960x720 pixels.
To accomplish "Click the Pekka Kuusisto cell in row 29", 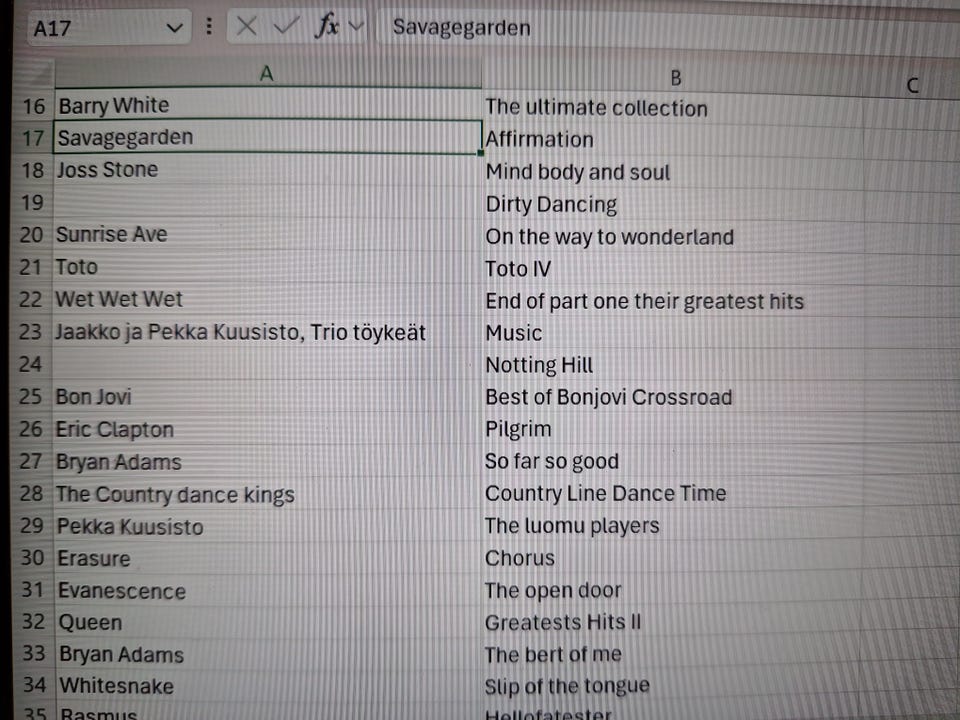I will click(268, 527).
